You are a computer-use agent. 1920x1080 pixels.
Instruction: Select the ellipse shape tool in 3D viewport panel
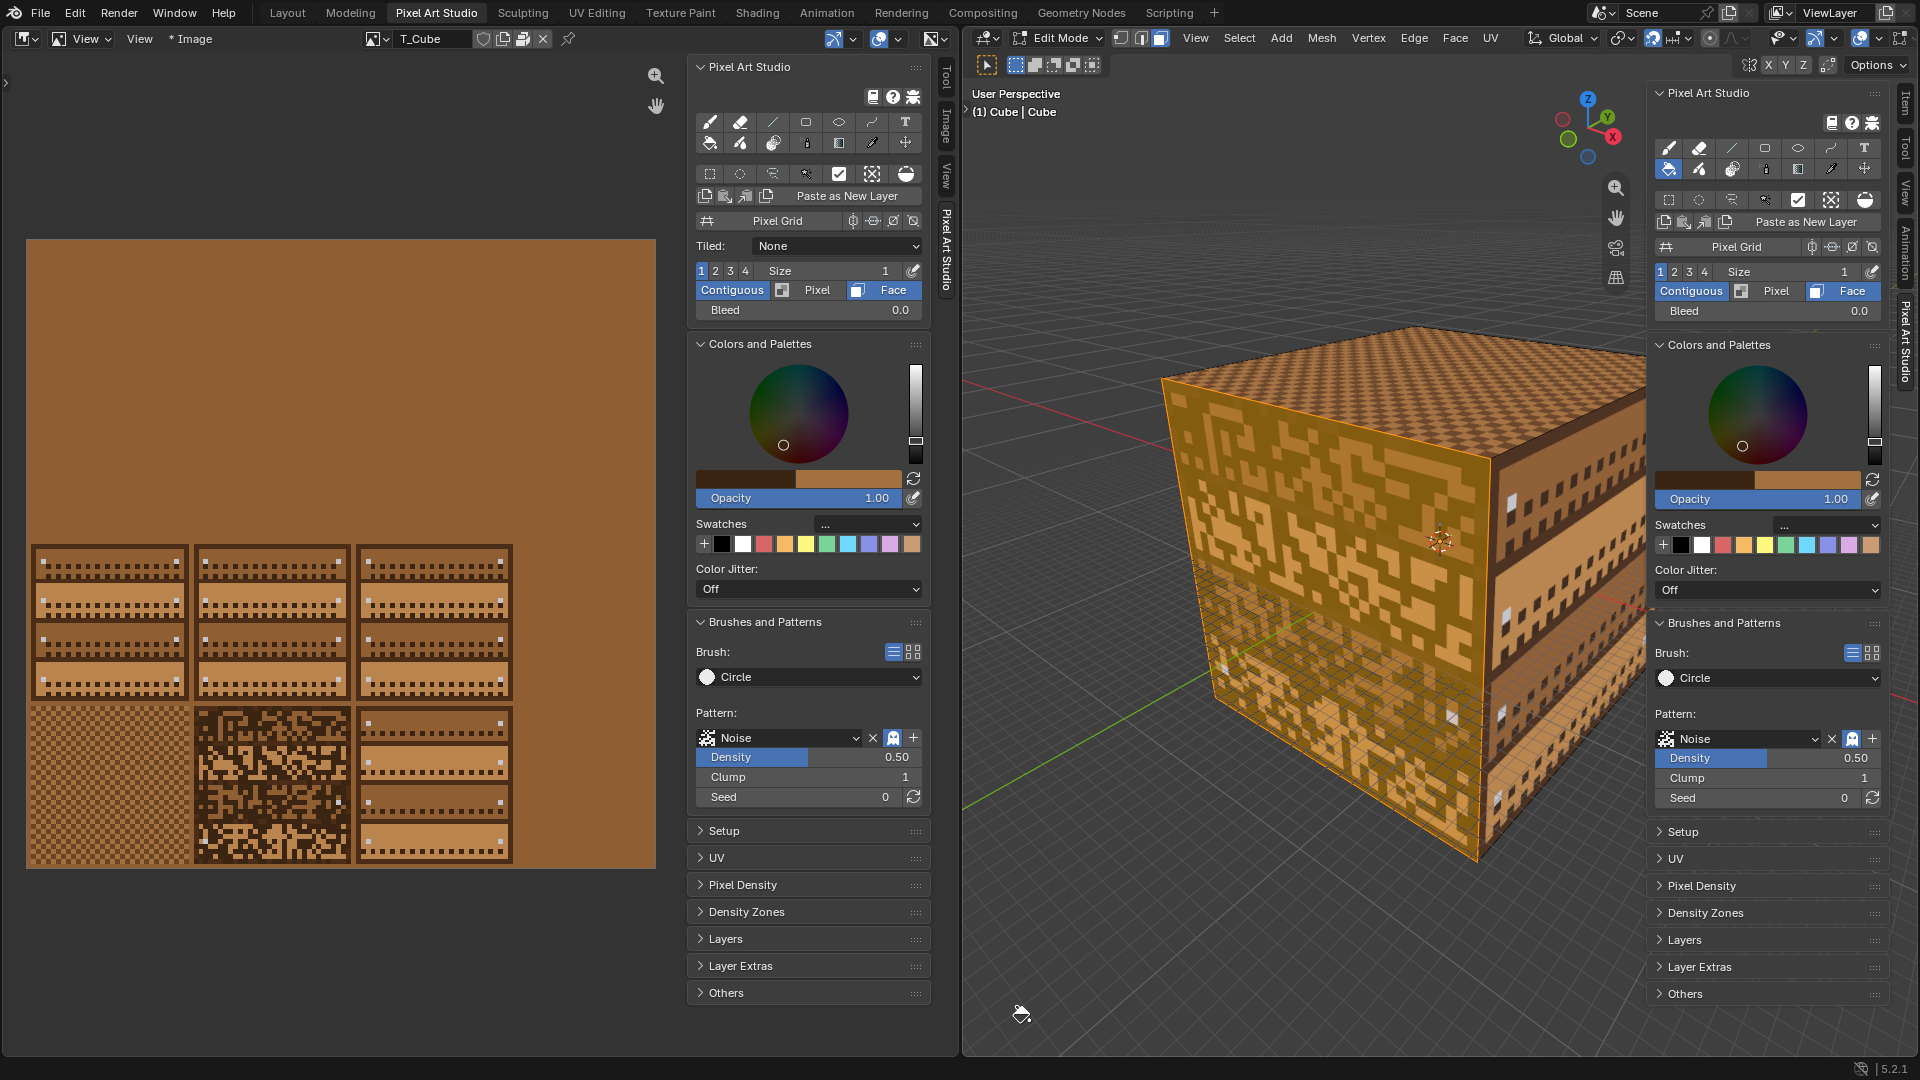[1798, 148]
